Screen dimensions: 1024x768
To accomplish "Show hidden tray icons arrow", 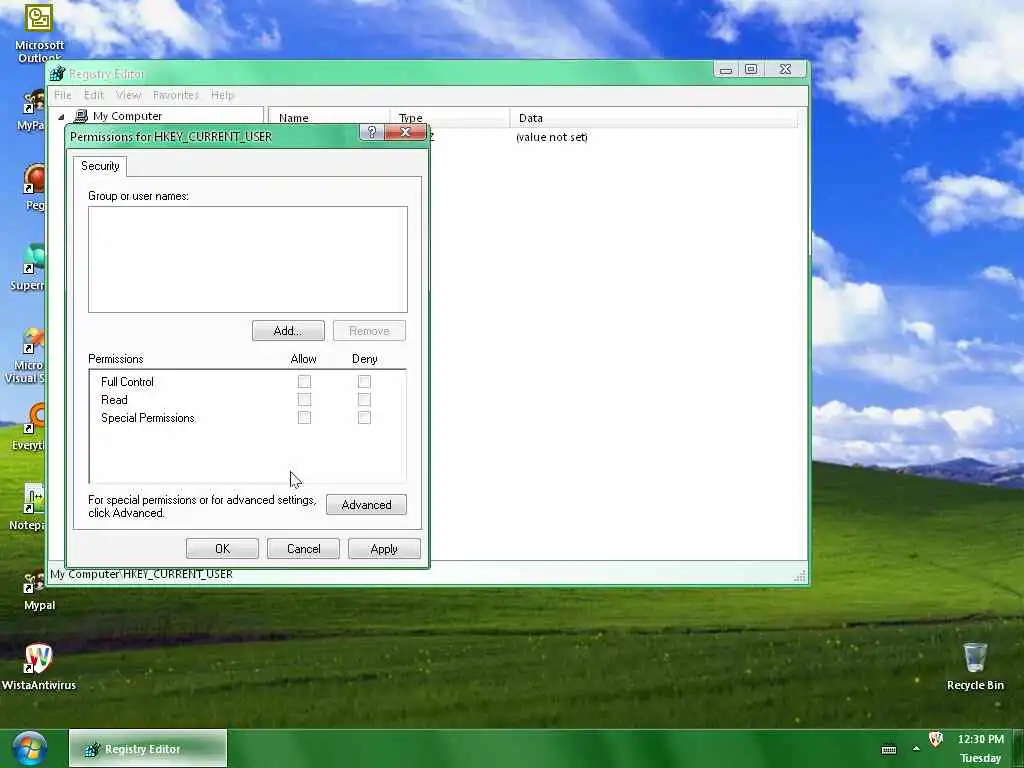I will pyautogui.click(x=916, y=748).
